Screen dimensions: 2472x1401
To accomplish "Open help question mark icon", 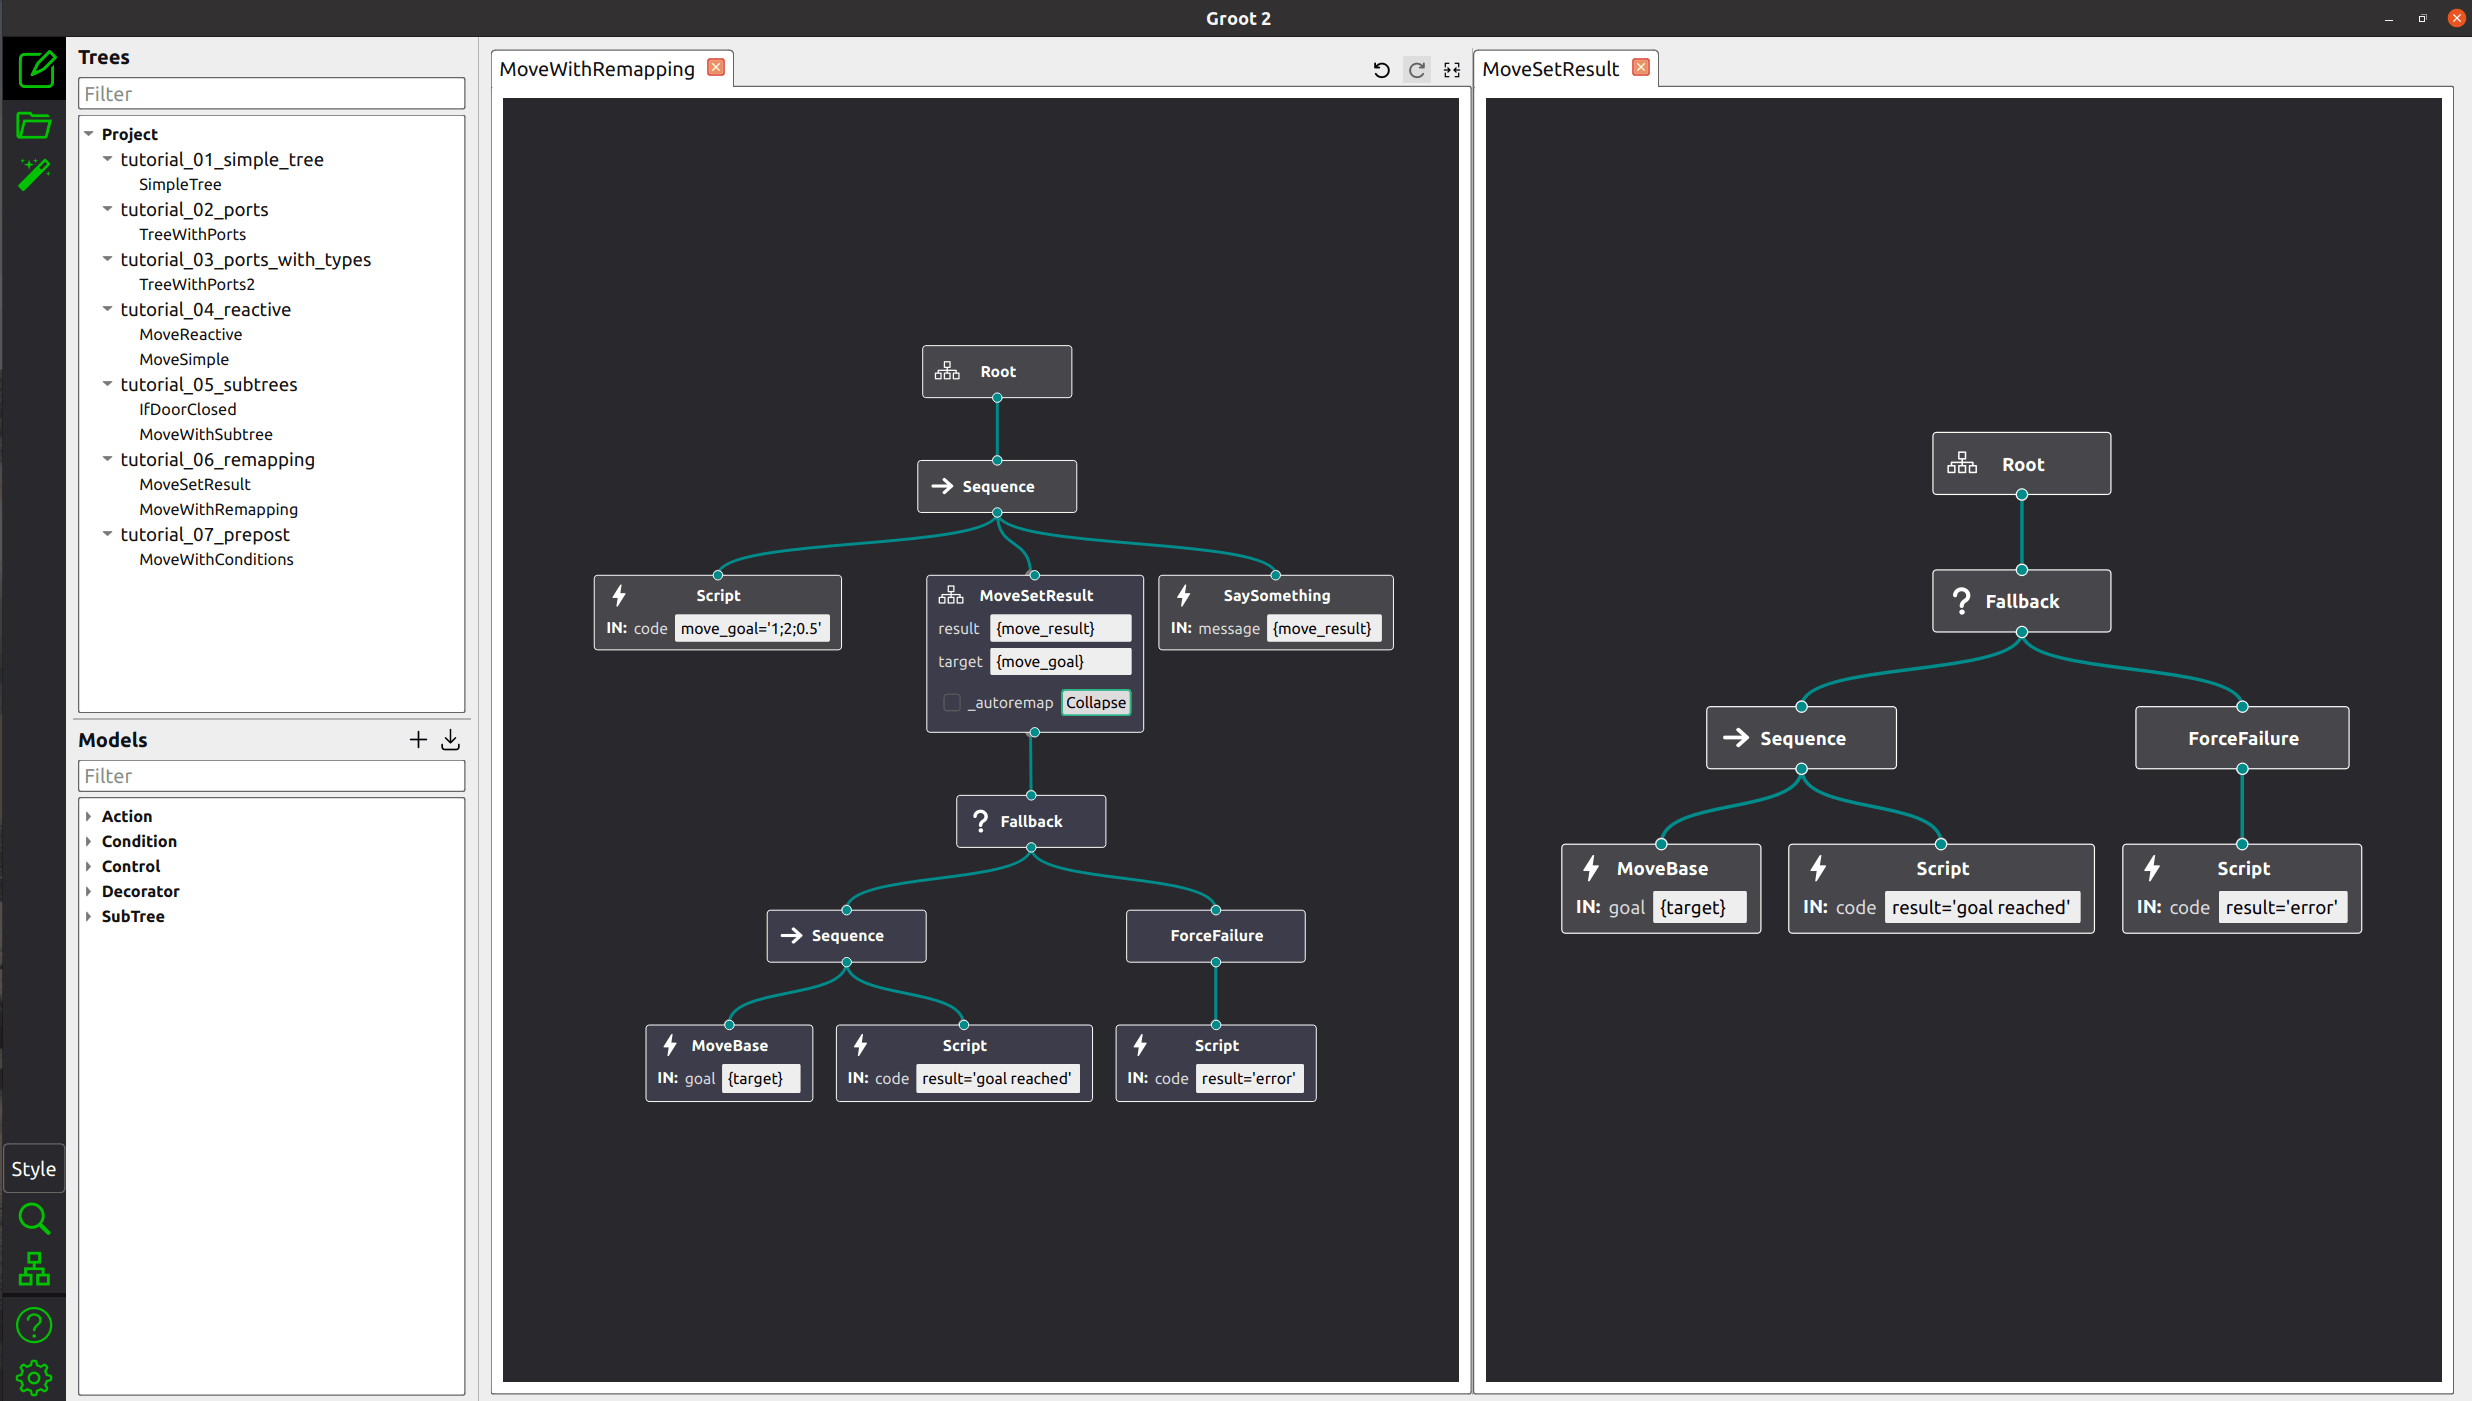I will pyautogui.click(x=34, y=1325).
